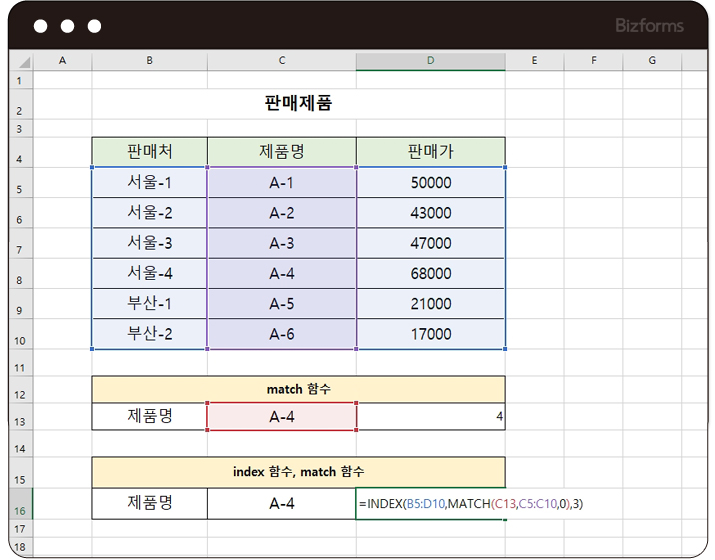Click the select-all corner triangle

20,62
